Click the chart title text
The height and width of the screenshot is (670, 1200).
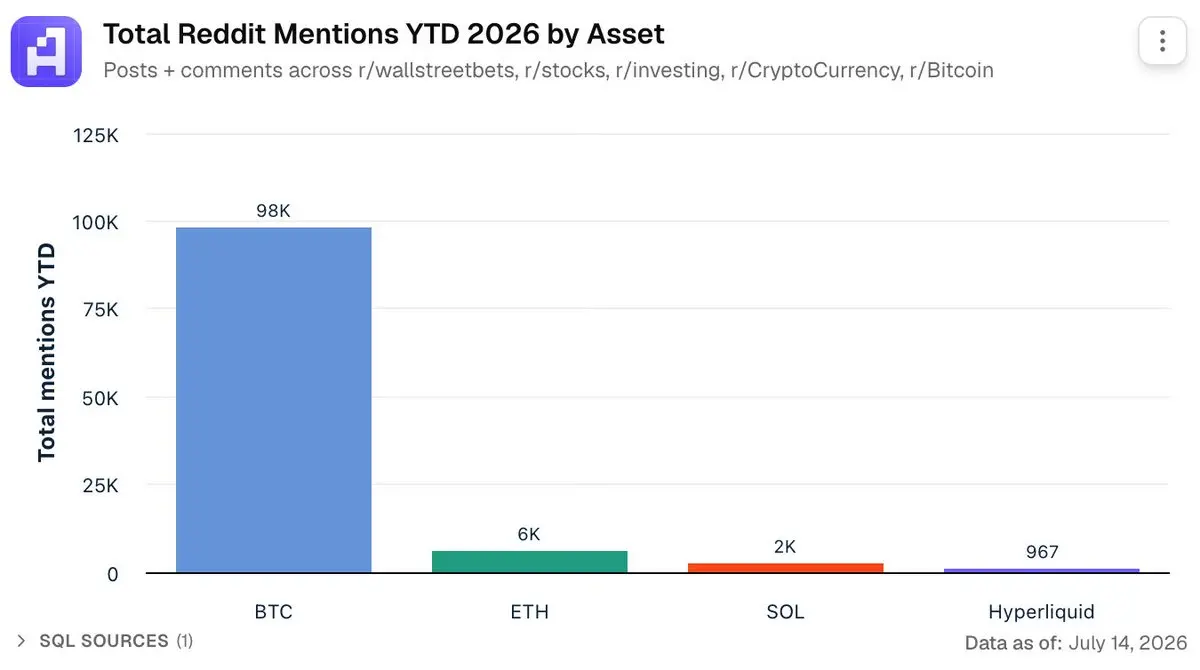pyautogui.click(x=384, y=35)
